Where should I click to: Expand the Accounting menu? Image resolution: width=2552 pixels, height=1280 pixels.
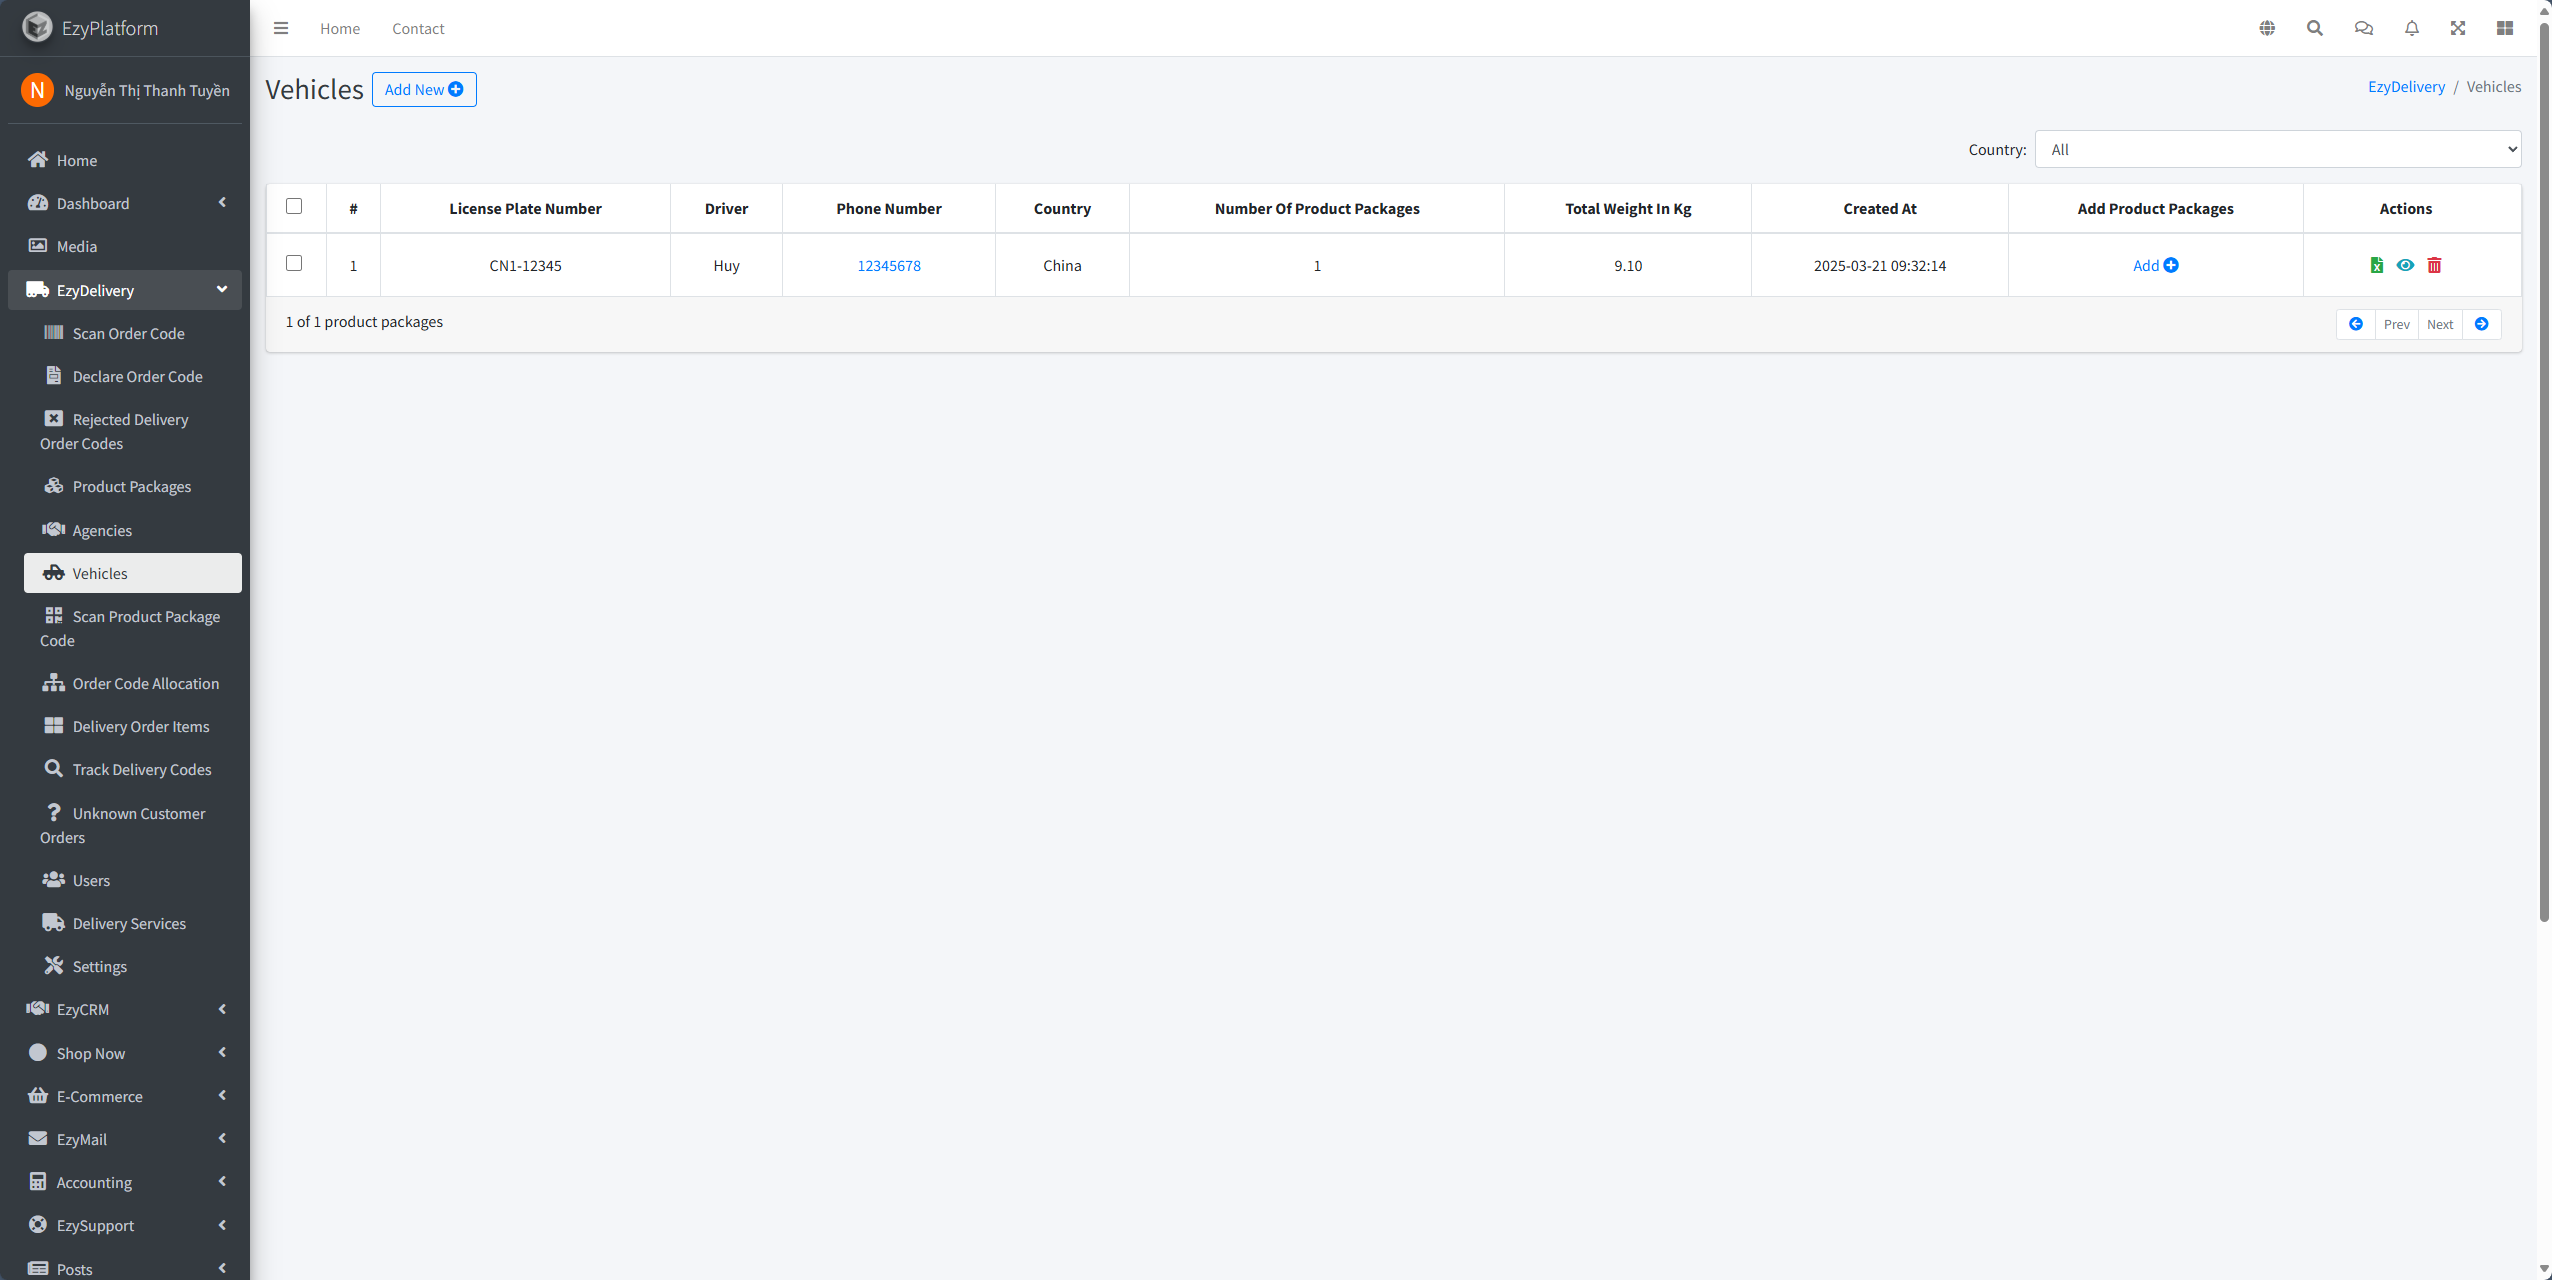pos(125,1182)
